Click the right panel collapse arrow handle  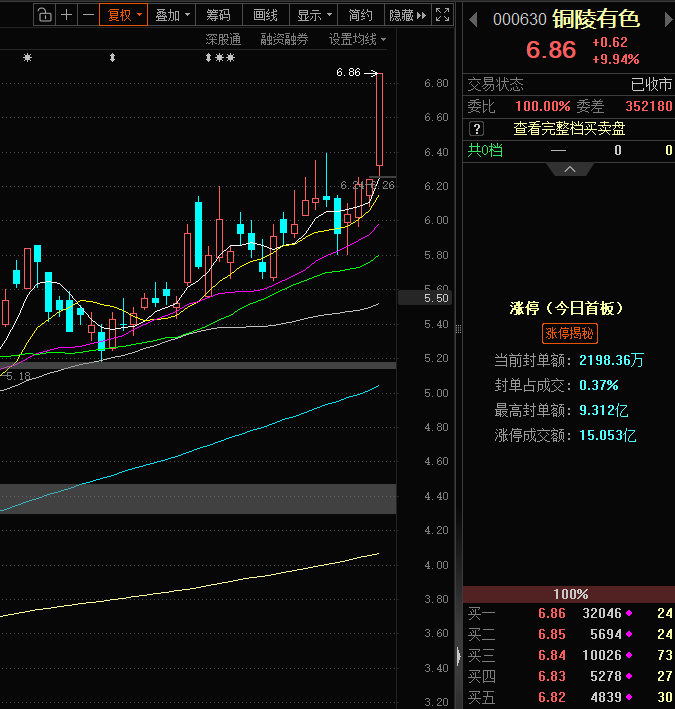tap(460, 656)
